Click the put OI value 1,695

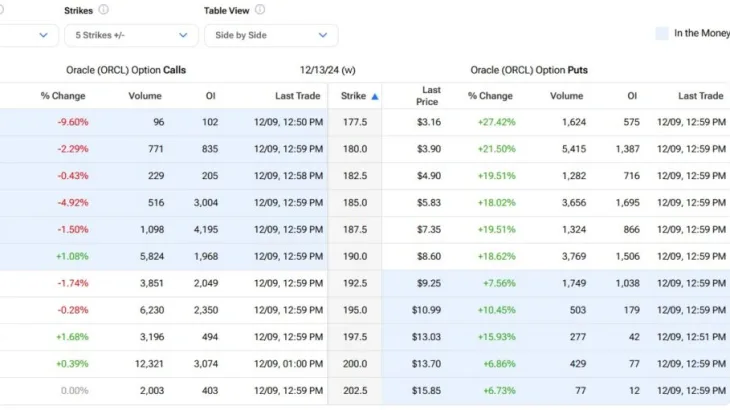click(x=628, y=203)
